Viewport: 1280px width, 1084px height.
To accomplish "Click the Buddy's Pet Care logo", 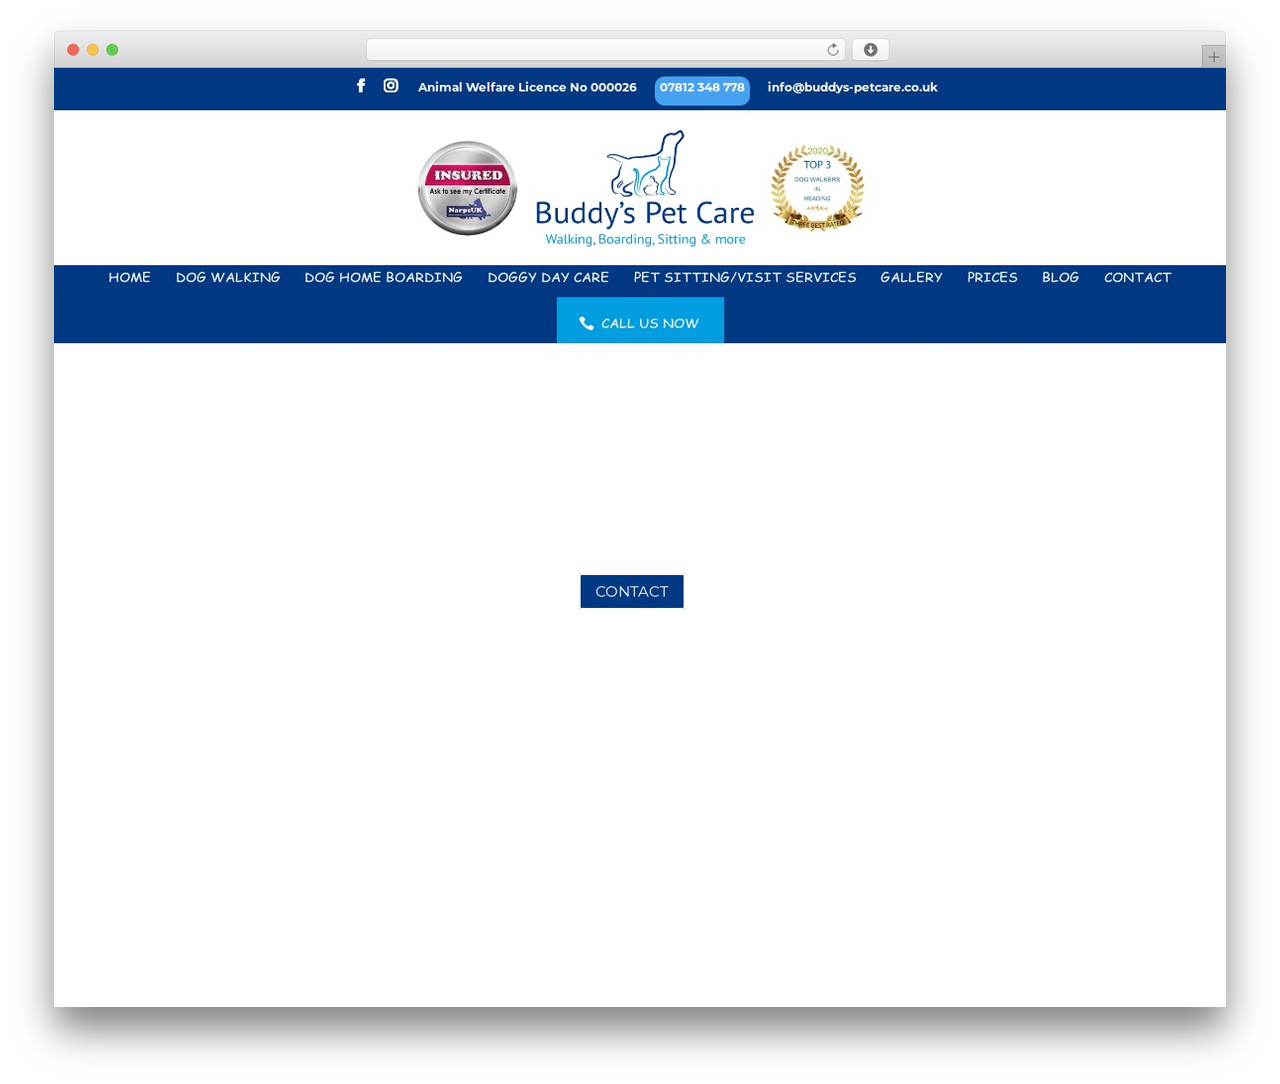I will coord(645,188).
